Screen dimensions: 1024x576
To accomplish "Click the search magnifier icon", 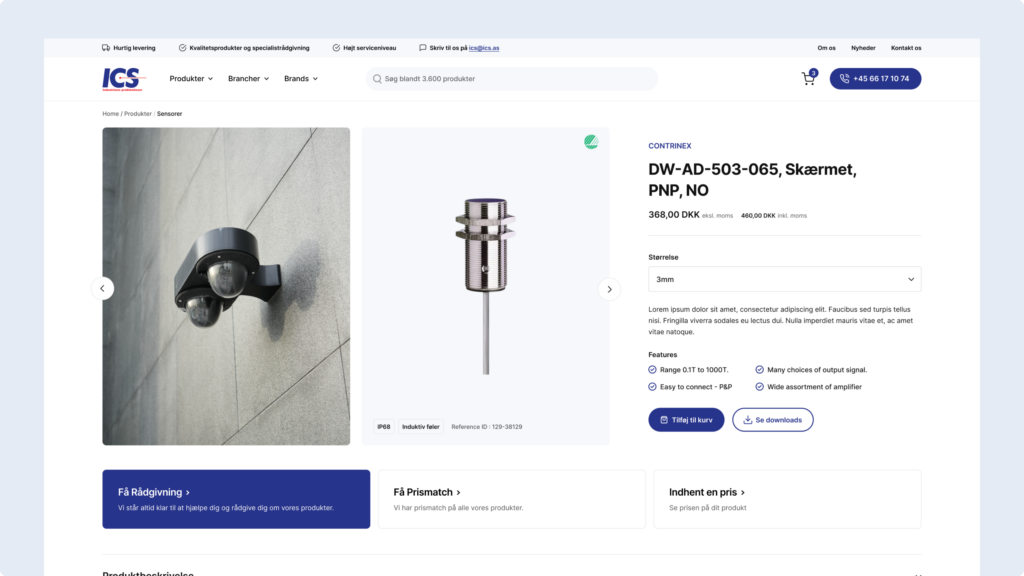I will [377, 79].
